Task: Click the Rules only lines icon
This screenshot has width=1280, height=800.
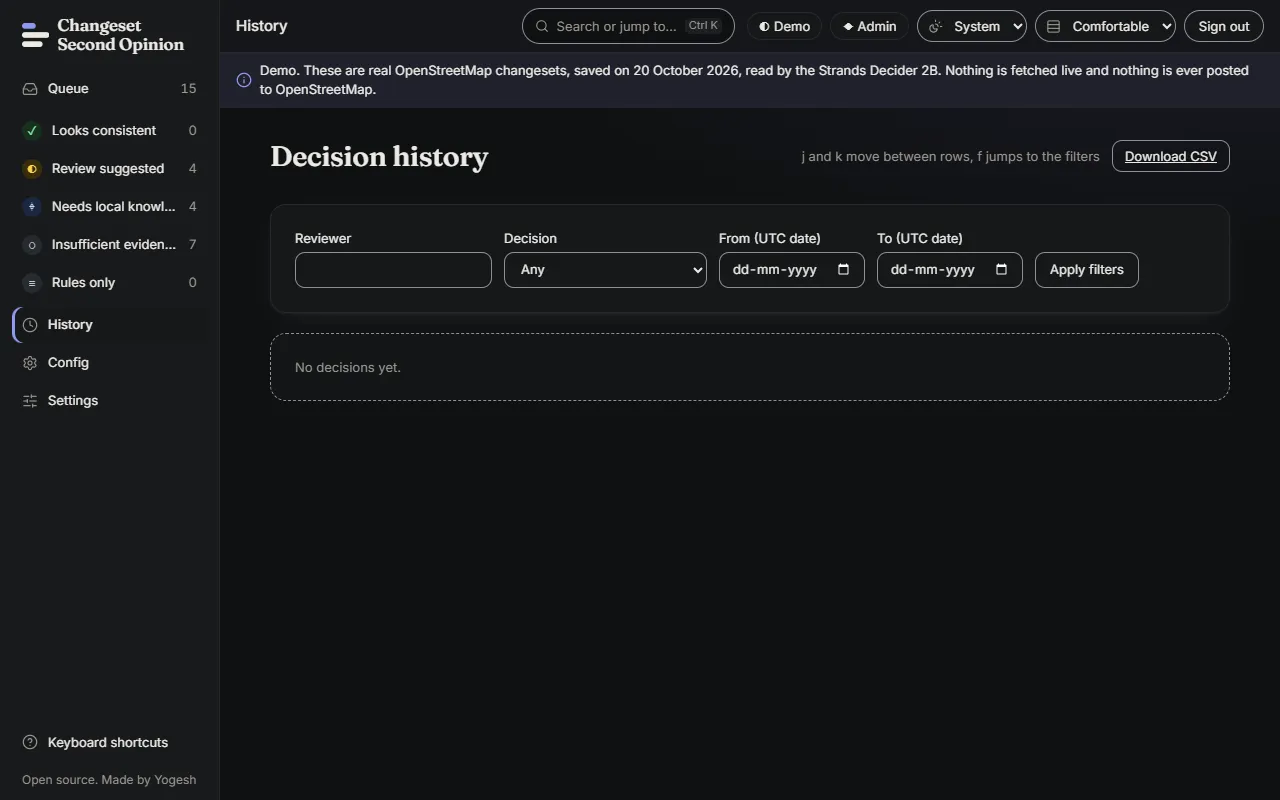Action: coord(32,283)
